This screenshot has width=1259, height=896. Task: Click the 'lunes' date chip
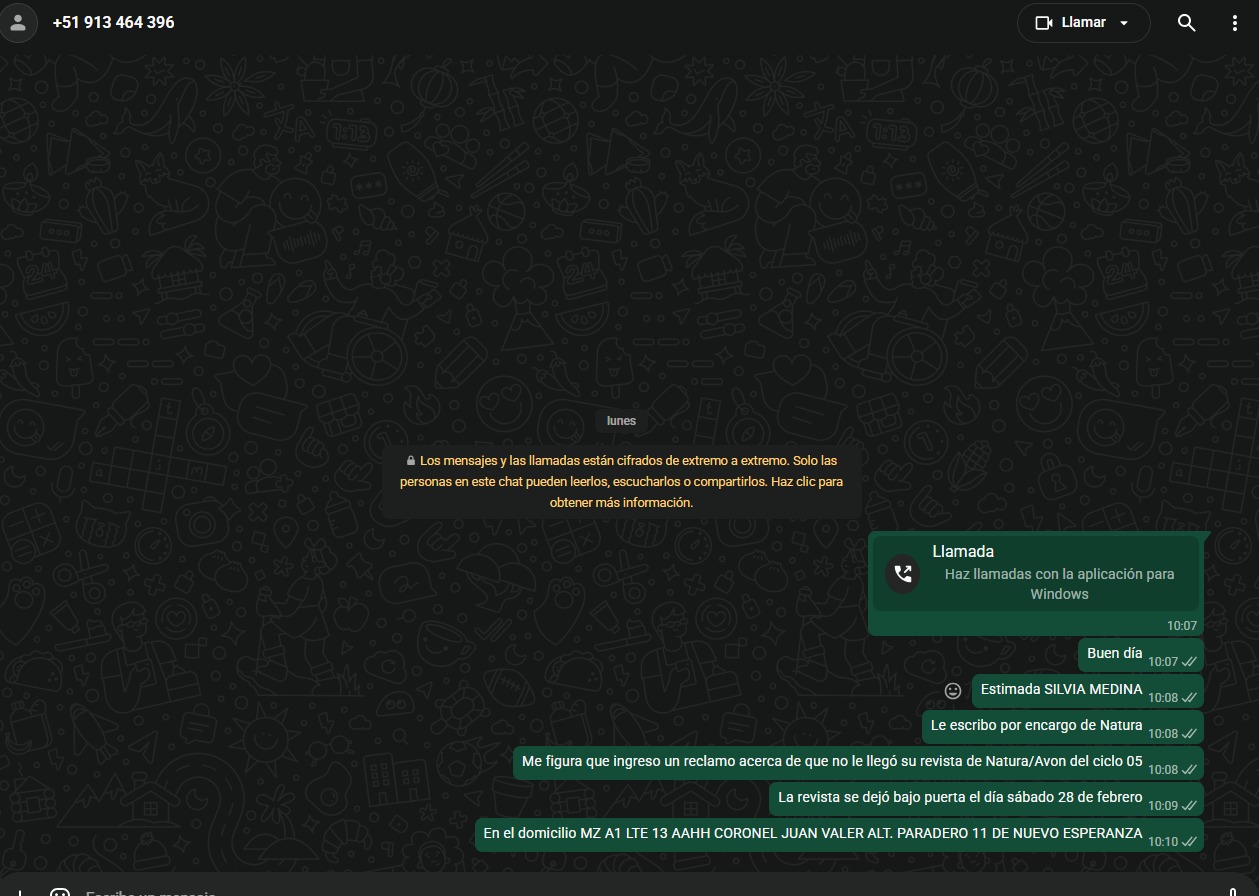(x=621, y=421)
